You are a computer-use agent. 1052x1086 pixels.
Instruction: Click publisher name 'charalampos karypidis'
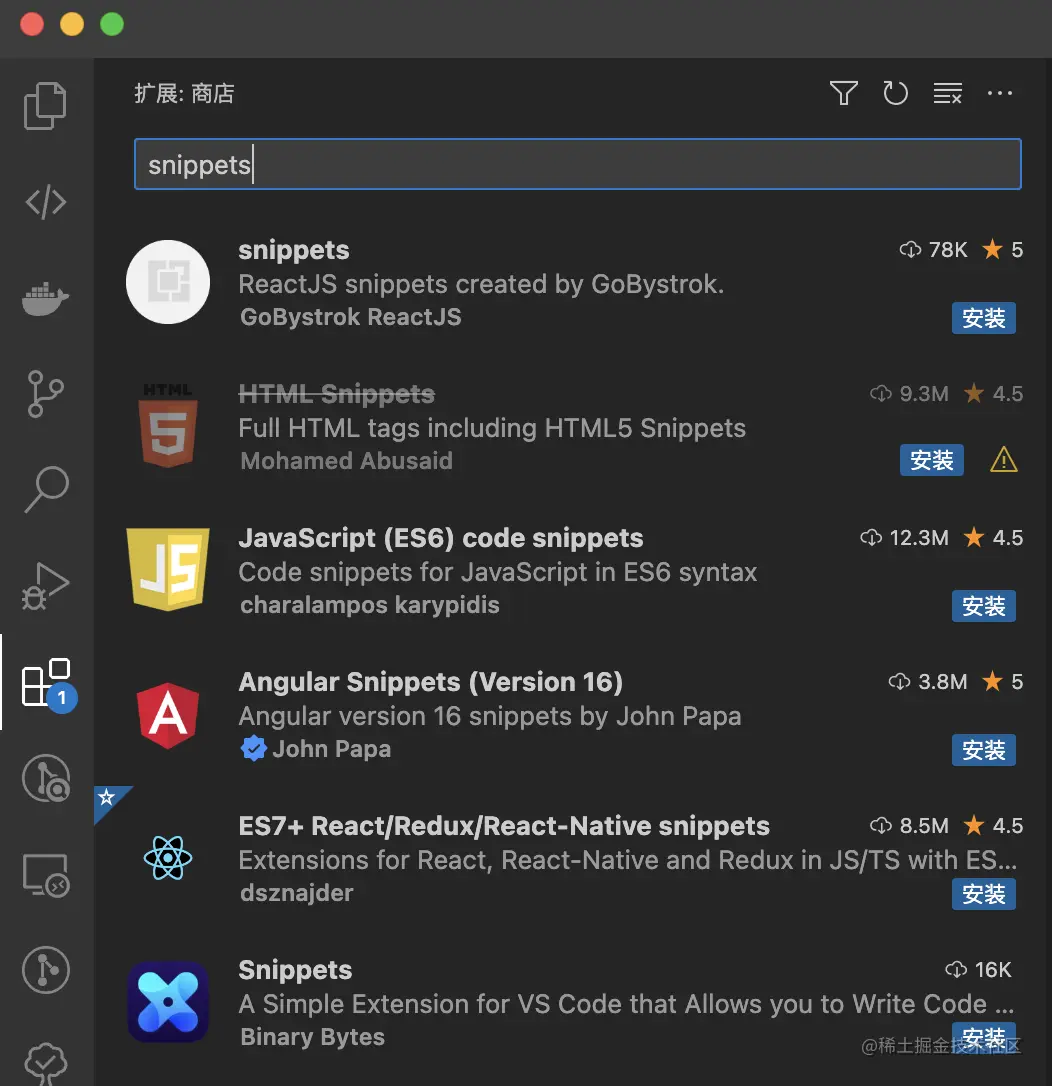point(369,605)
